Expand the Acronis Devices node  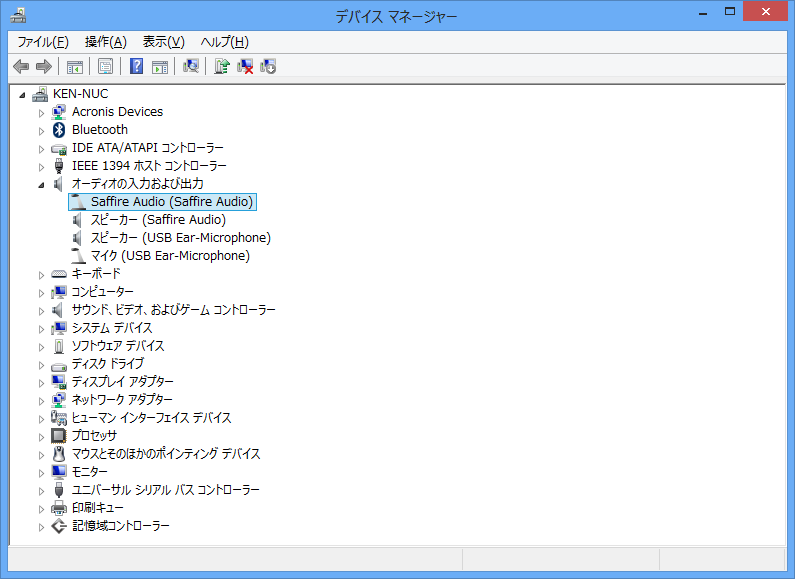click(x=42, y=113)
